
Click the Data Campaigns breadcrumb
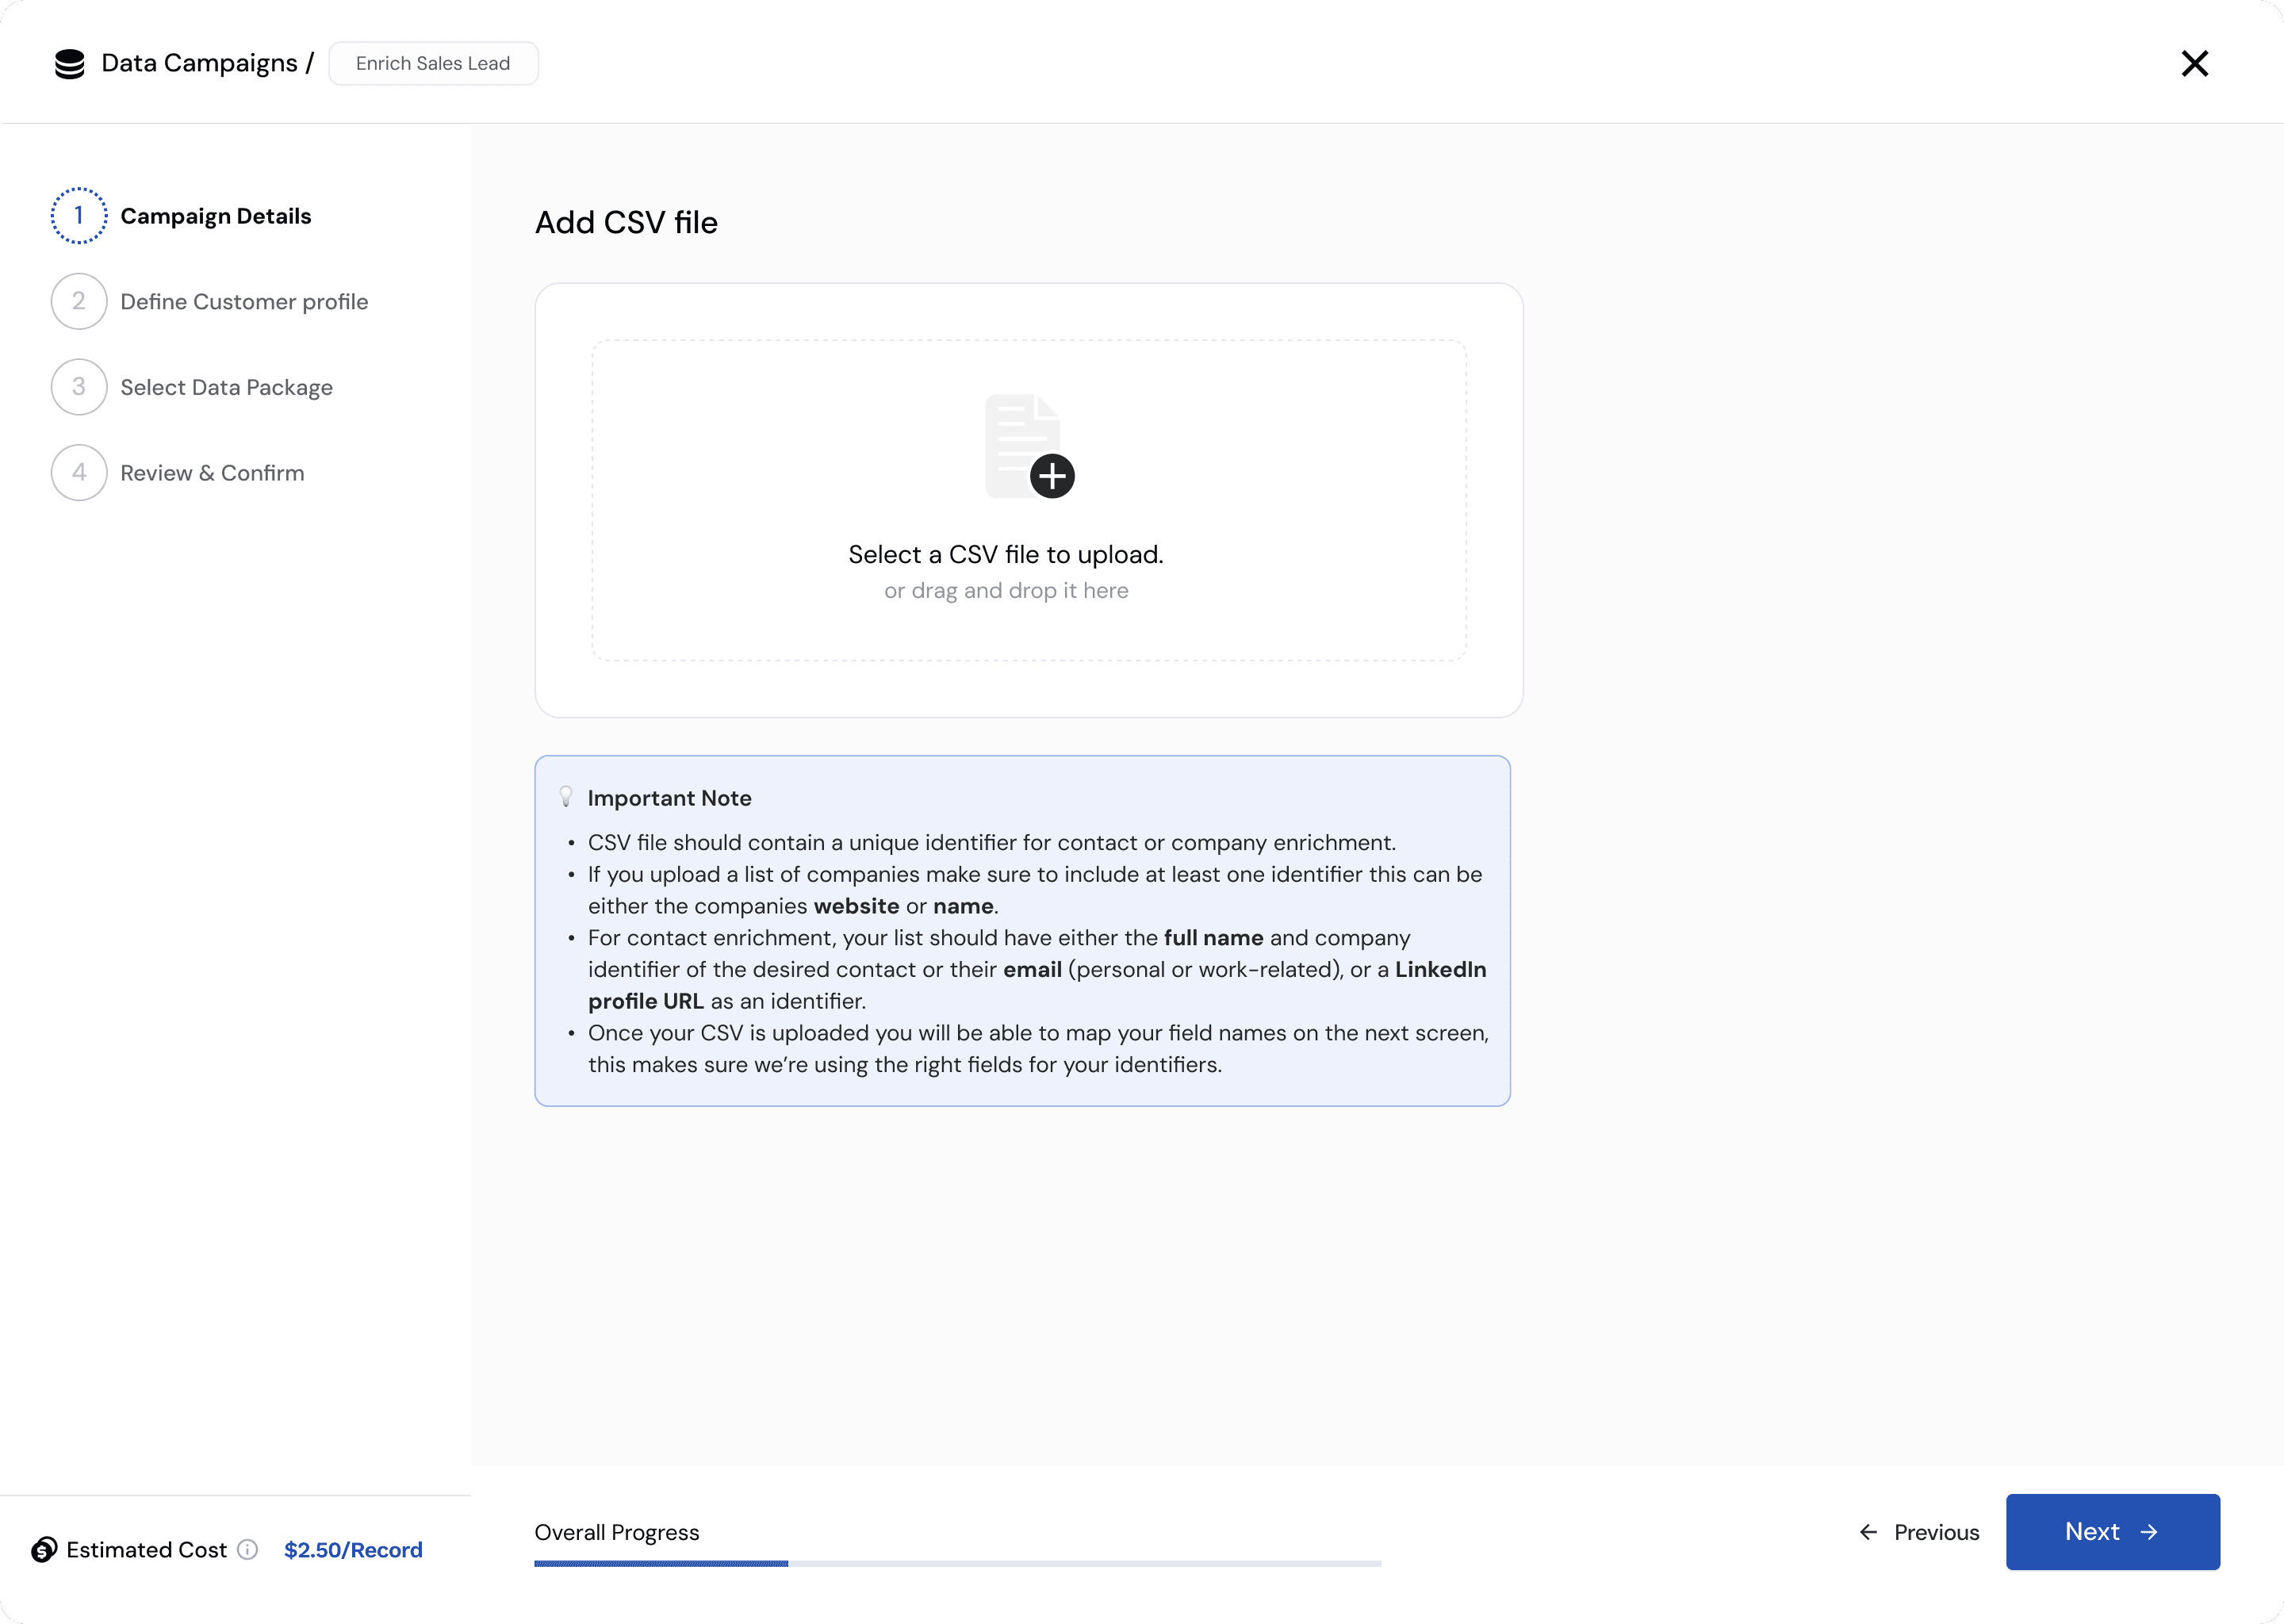tap(199, 63)
